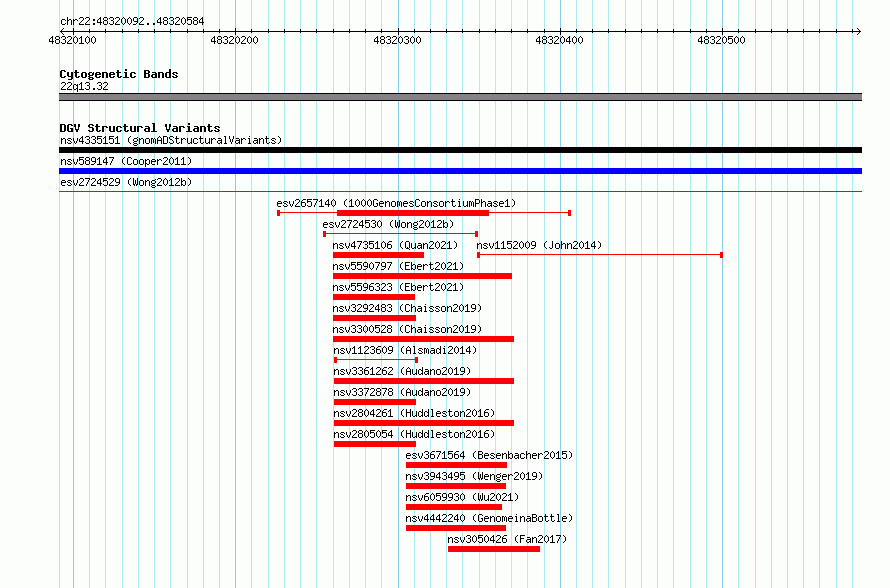Open the nsv3300528 Chaisson2019 label

coord(408,329)
